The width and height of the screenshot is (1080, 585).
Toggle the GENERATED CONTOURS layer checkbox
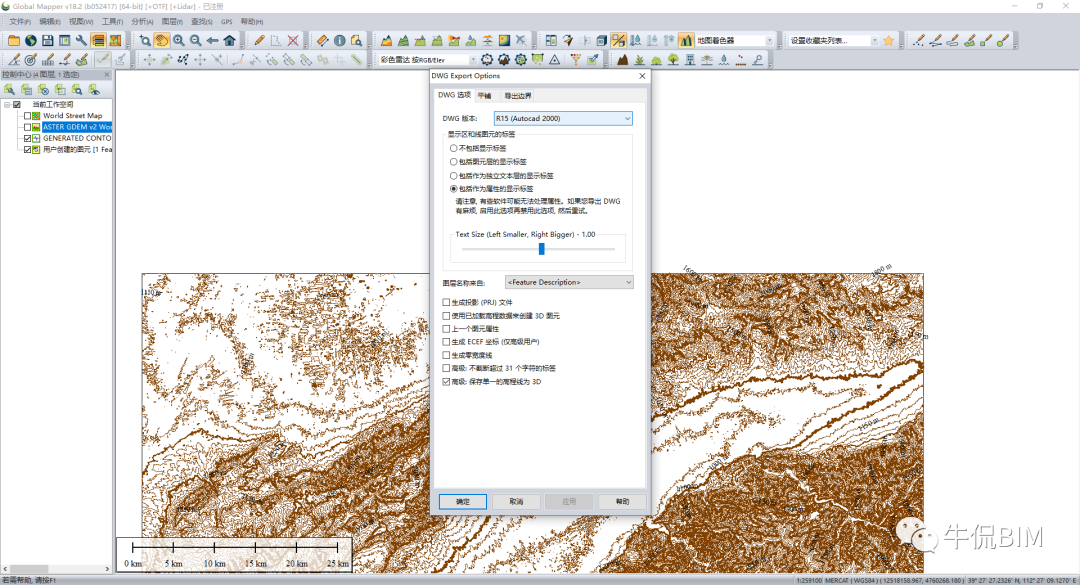tap(28, 138)
